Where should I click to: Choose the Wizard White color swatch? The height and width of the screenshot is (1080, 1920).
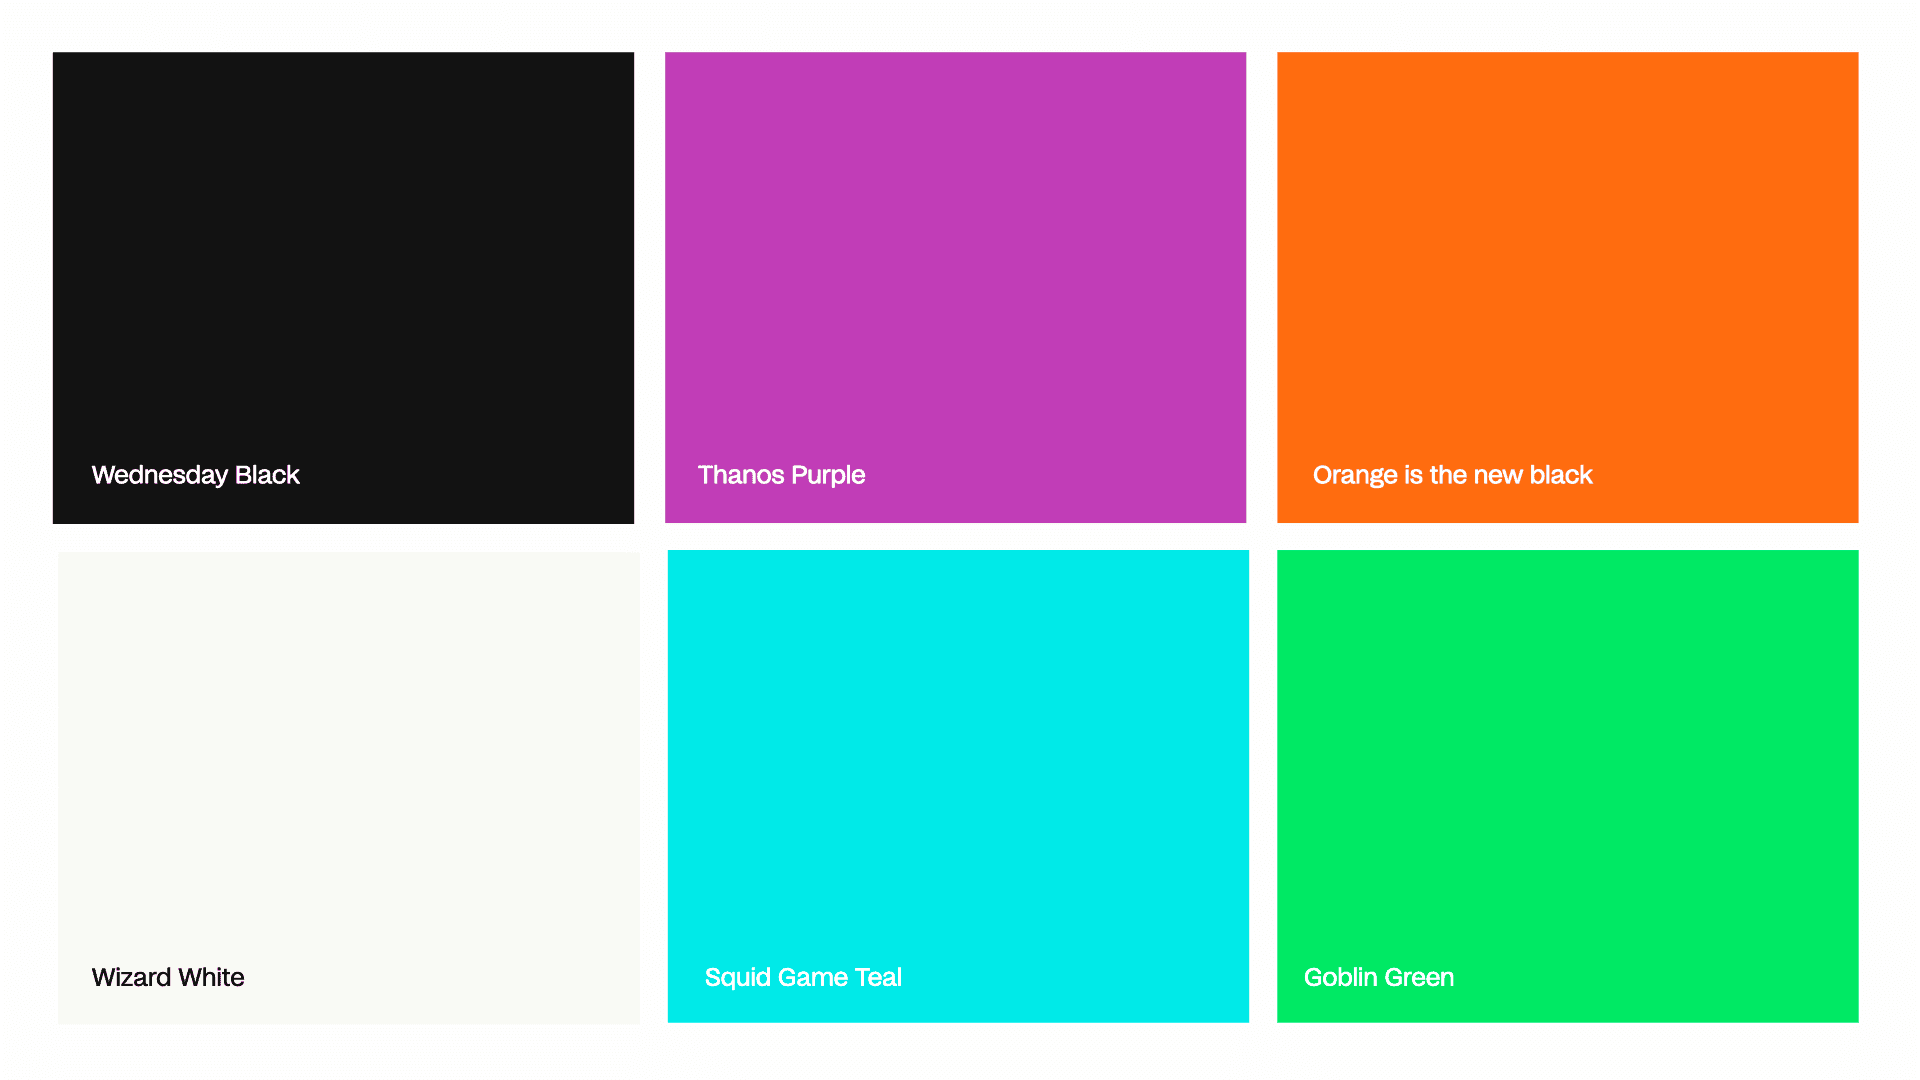point(348,760)
